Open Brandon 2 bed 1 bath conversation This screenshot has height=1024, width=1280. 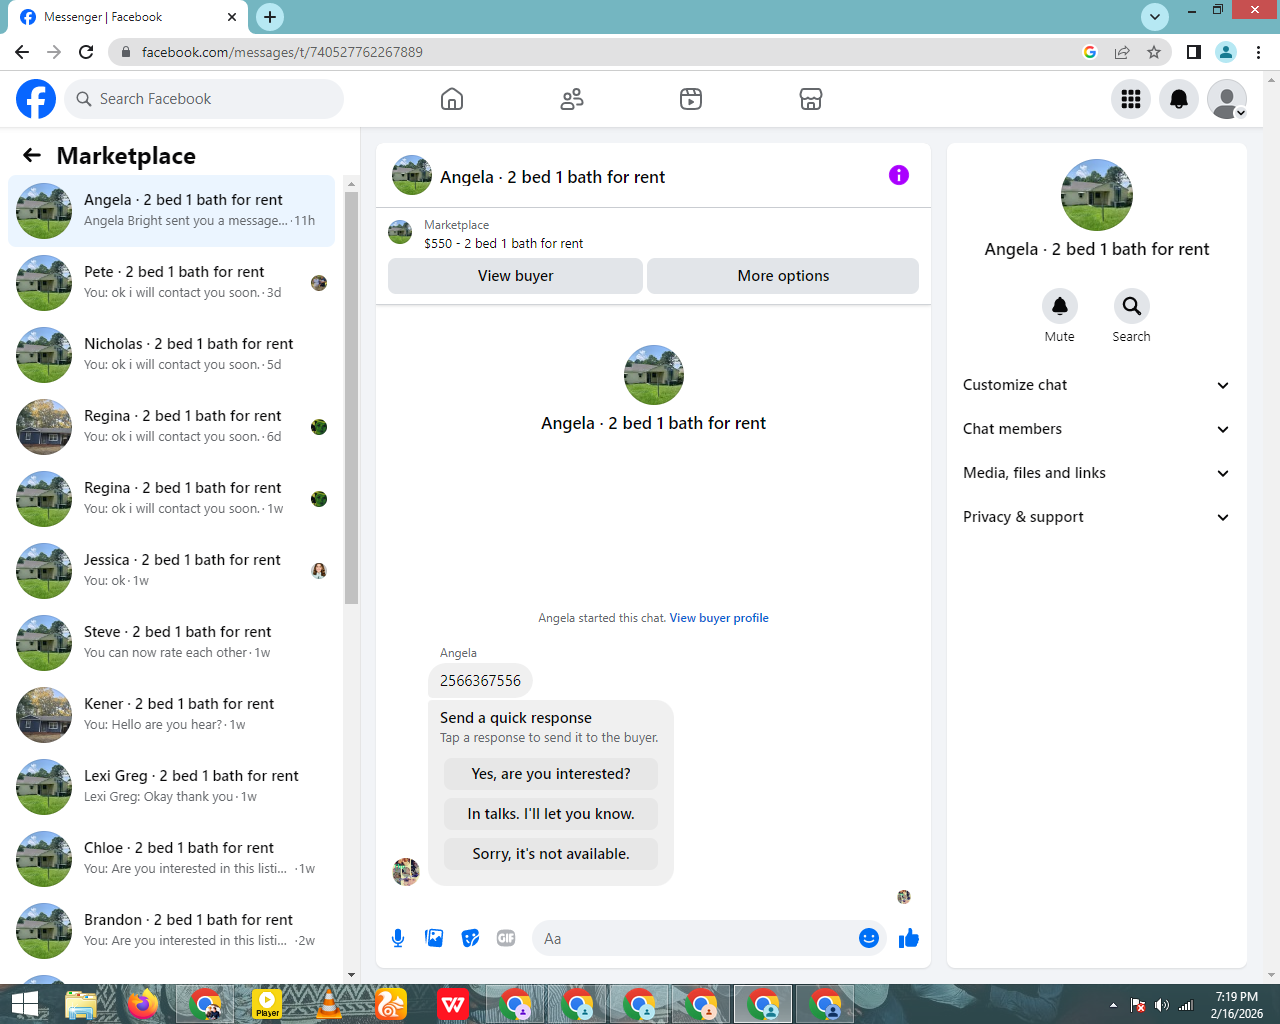(171, 930)
